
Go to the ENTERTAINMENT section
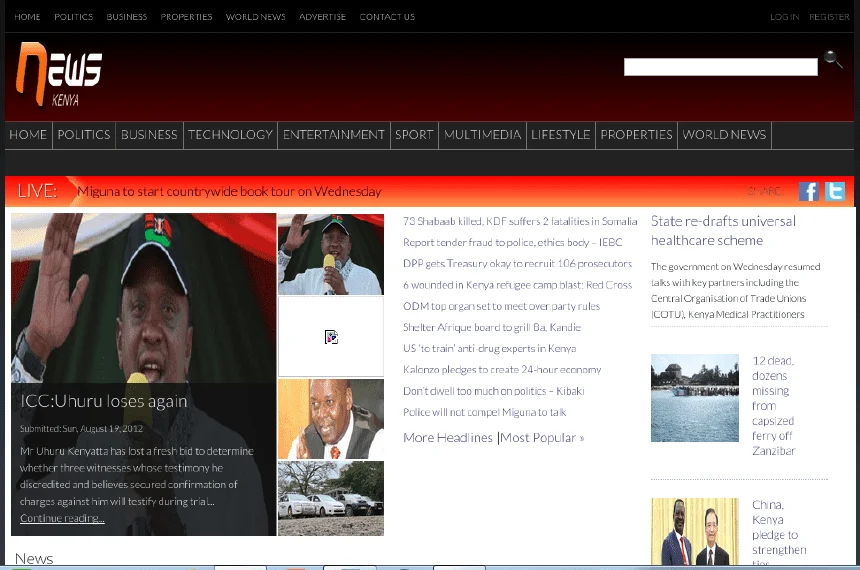click(333, 135)
